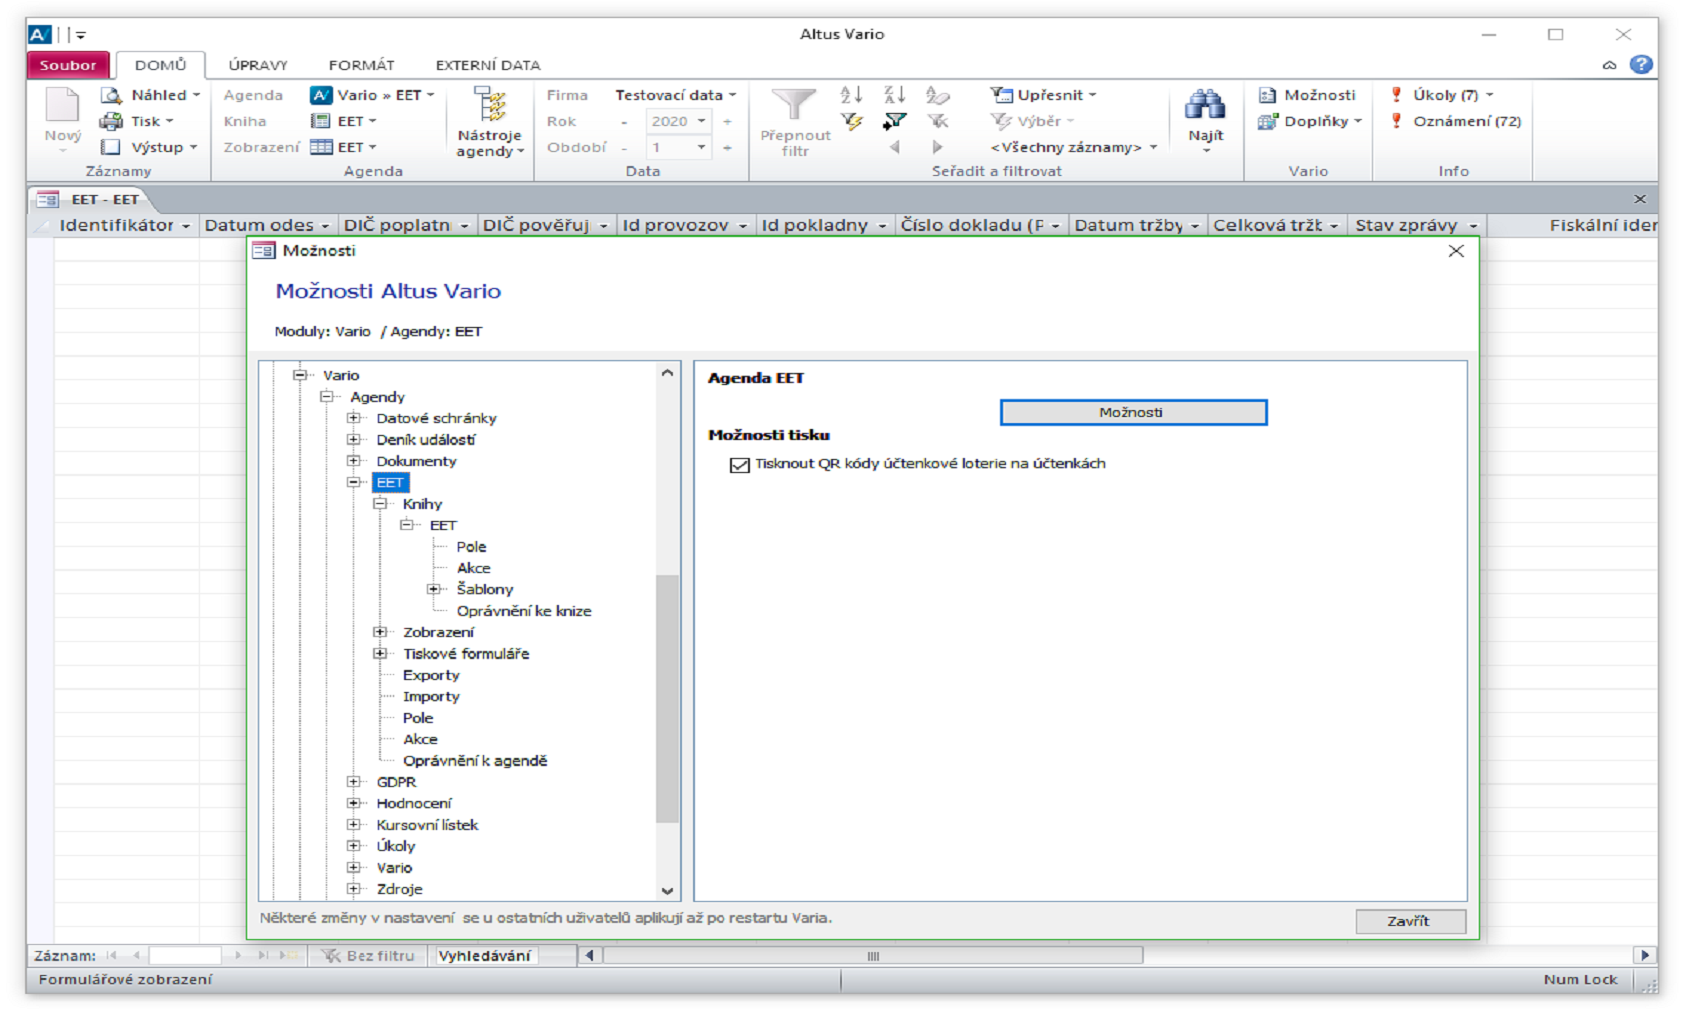Switch to the FORMÁT ribbon tab
This screenshot has width=1689, height=1020.
[361, 65]
